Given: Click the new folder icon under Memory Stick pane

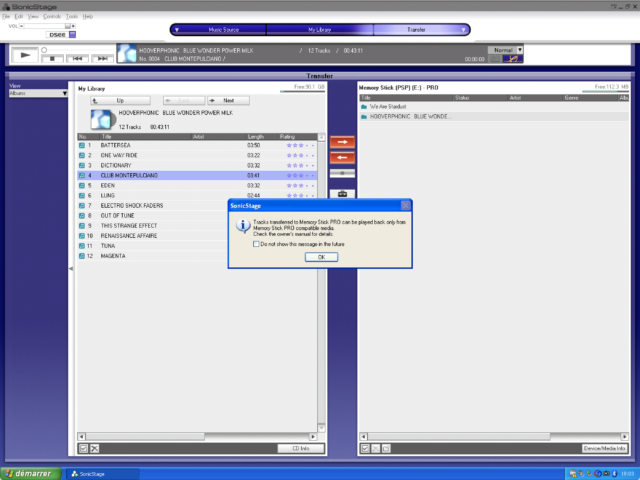Looking at the screenshot, I should tap(387, 448).
